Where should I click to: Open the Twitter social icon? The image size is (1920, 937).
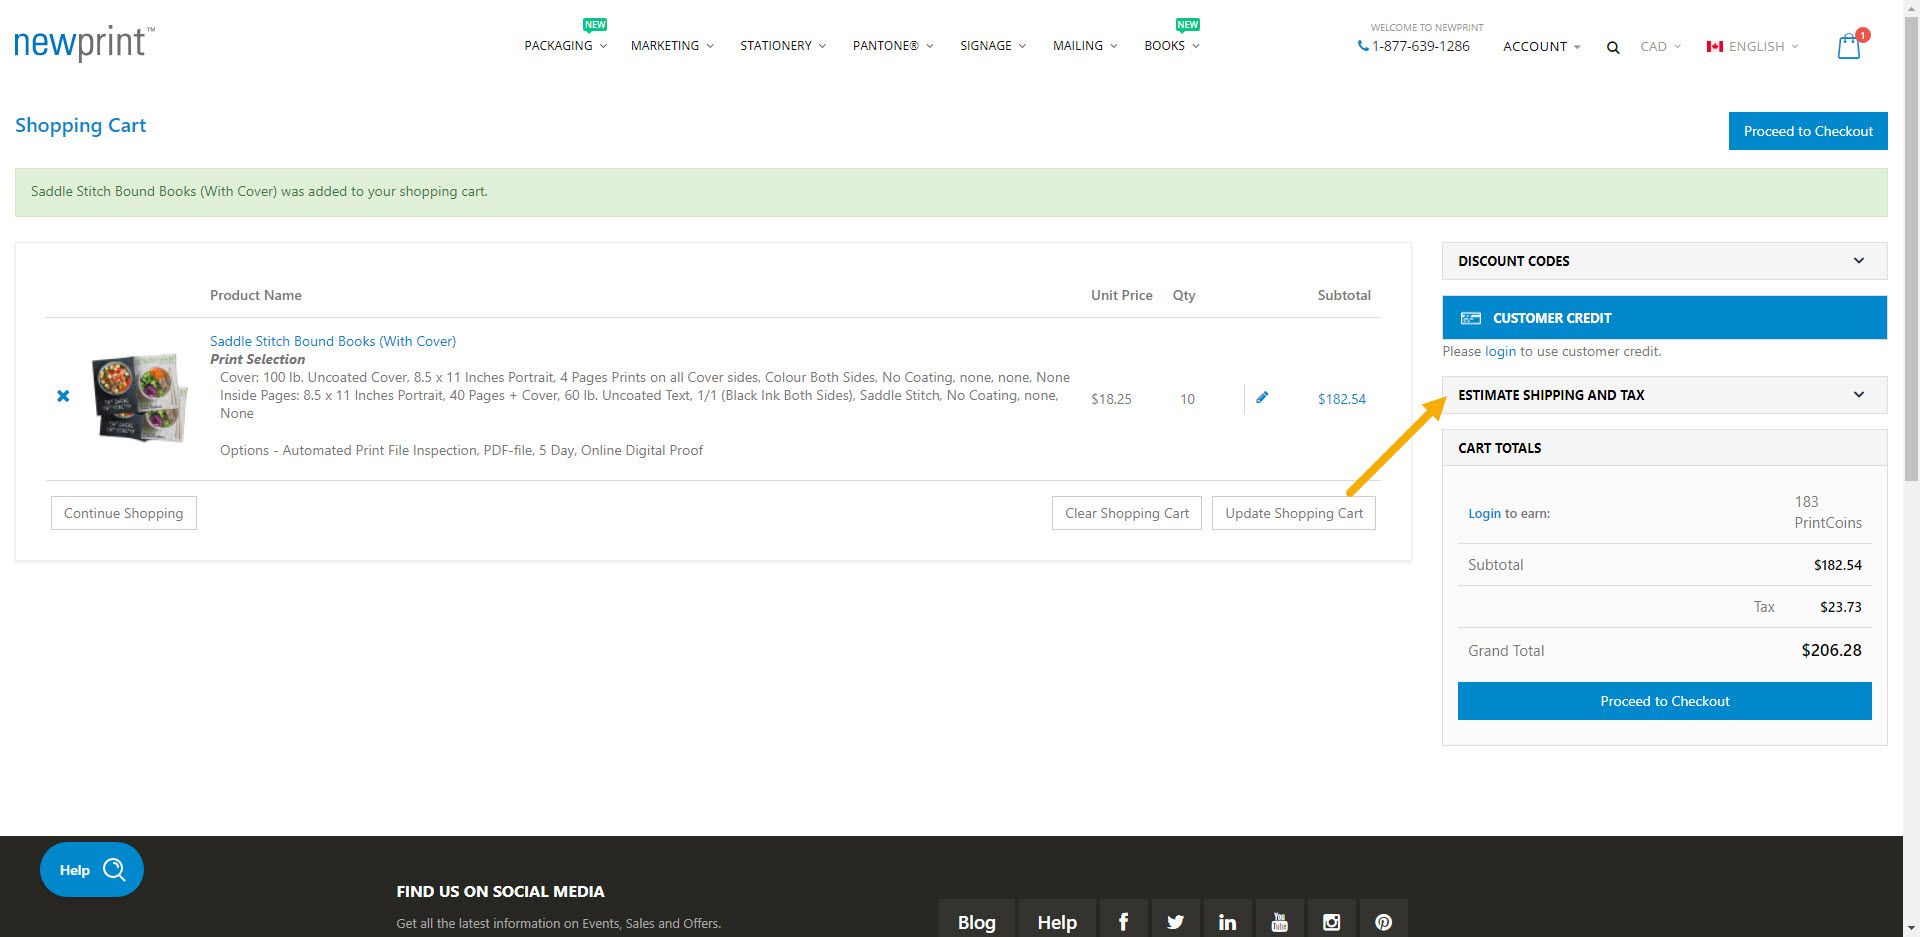[1175, 919]
